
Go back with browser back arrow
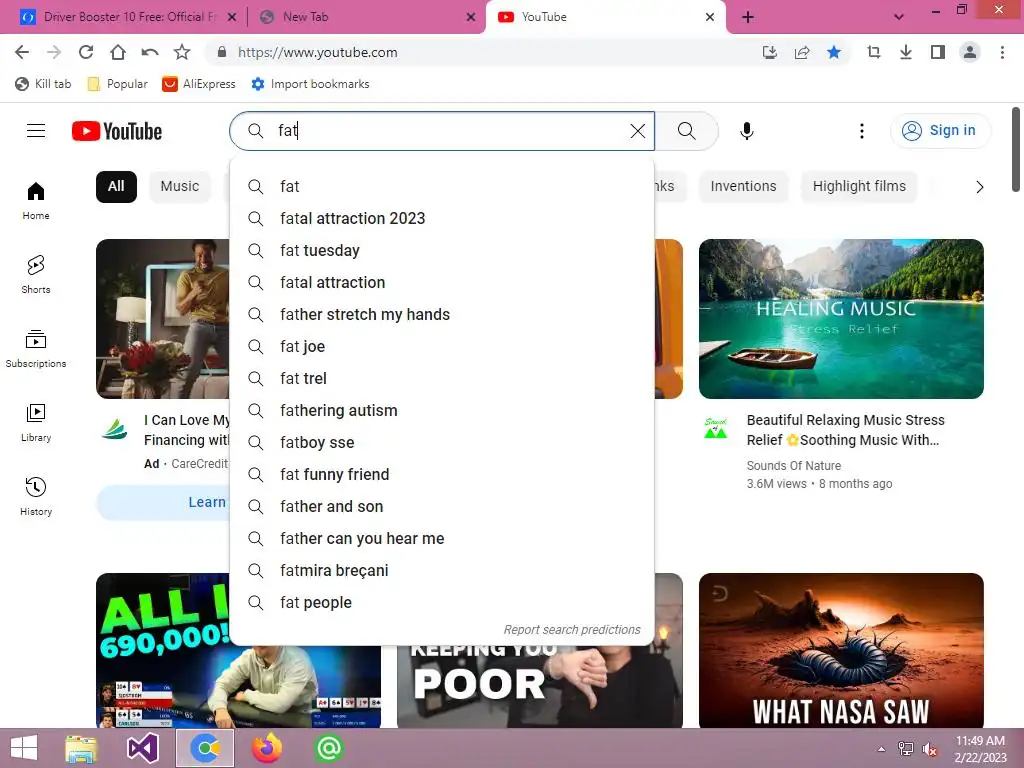(x=22, y=52)
